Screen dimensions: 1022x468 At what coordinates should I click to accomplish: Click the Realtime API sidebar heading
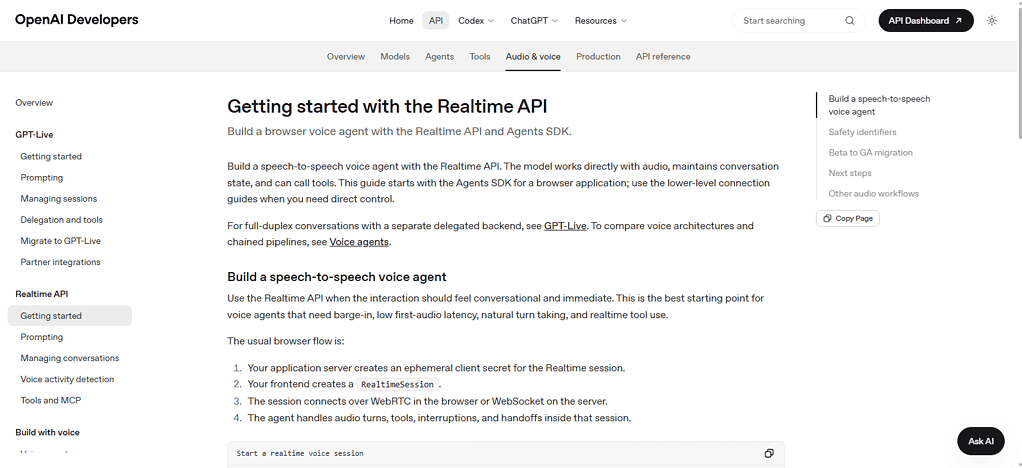42,294
